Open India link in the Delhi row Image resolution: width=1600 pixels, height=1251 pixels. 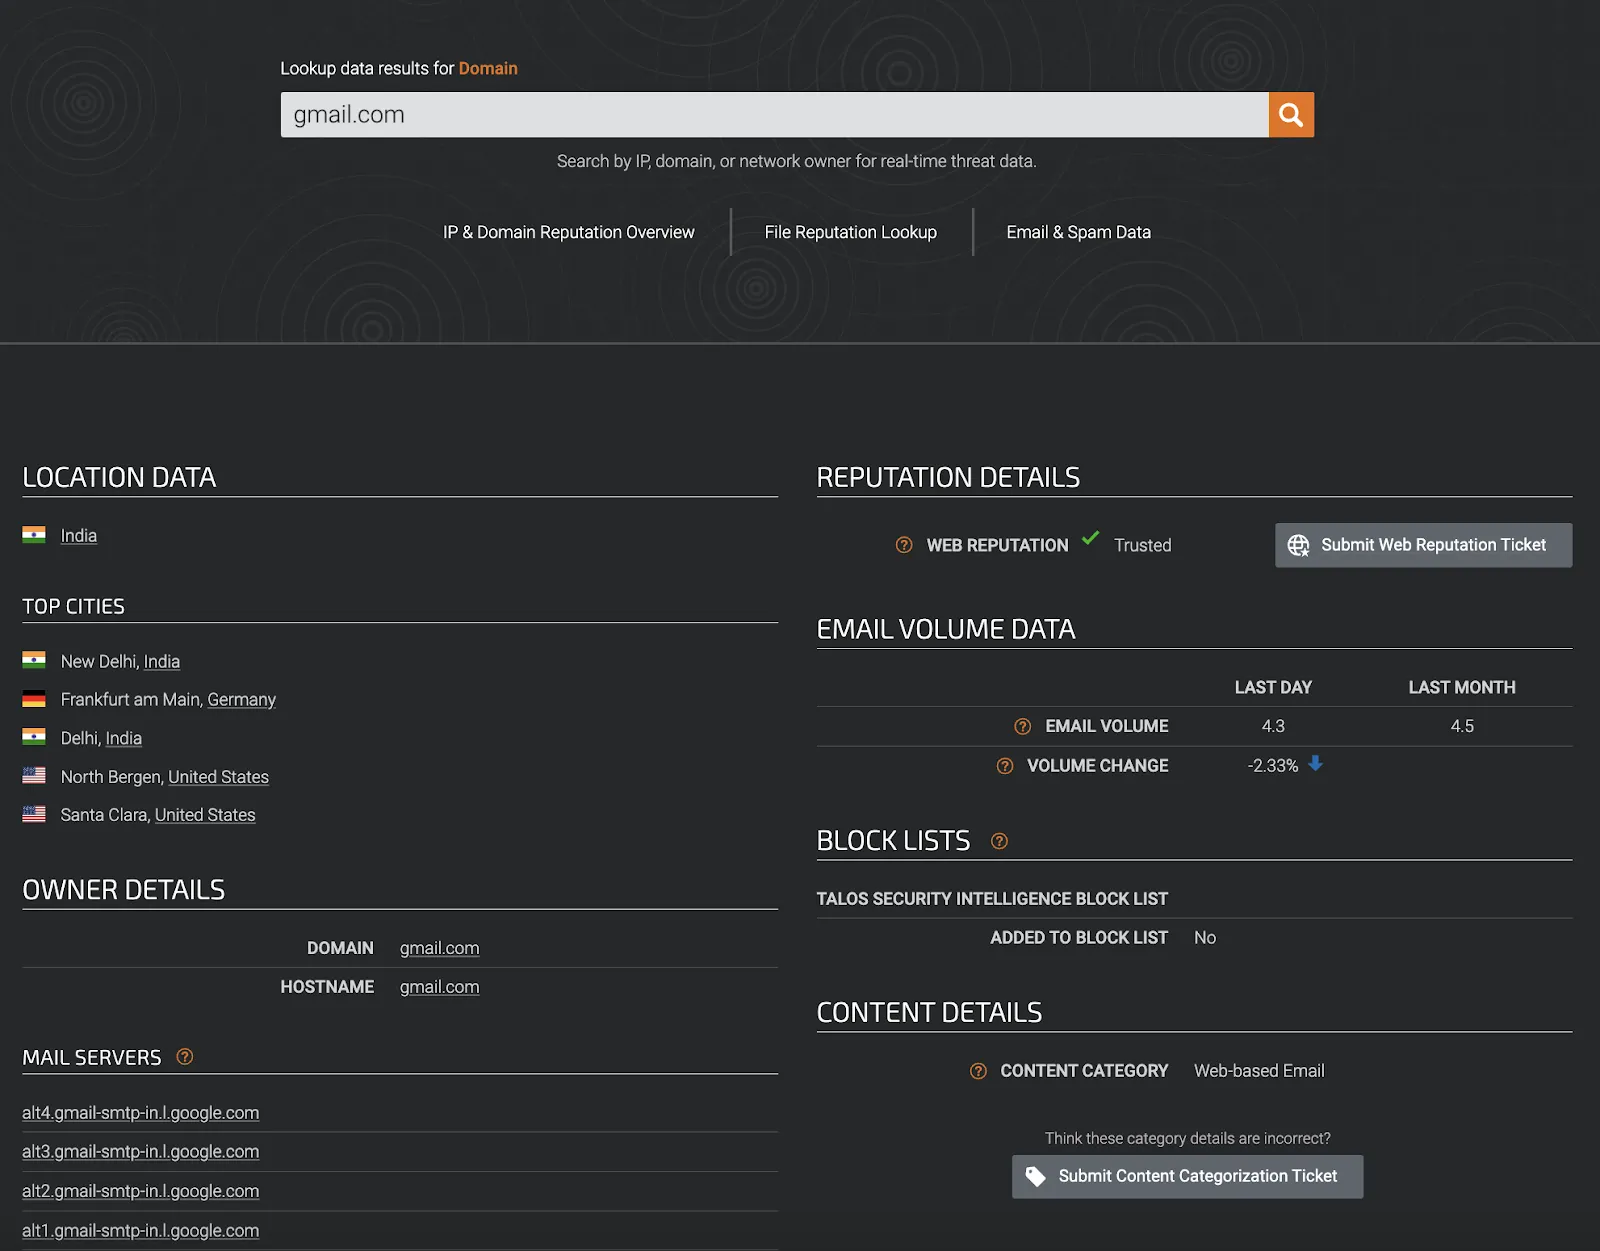click(123, 738)
